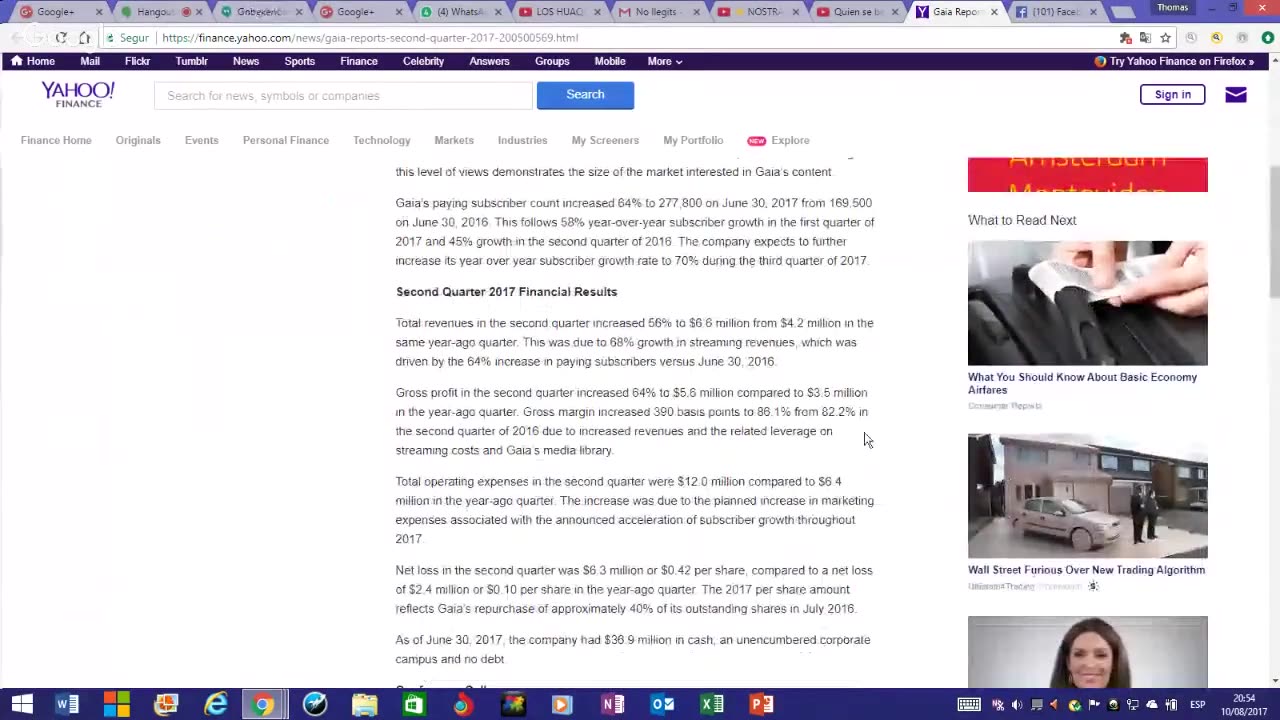Open the Events section
Image resolution: width=1280 pixels, height=720 pixels.
[201, 140]
